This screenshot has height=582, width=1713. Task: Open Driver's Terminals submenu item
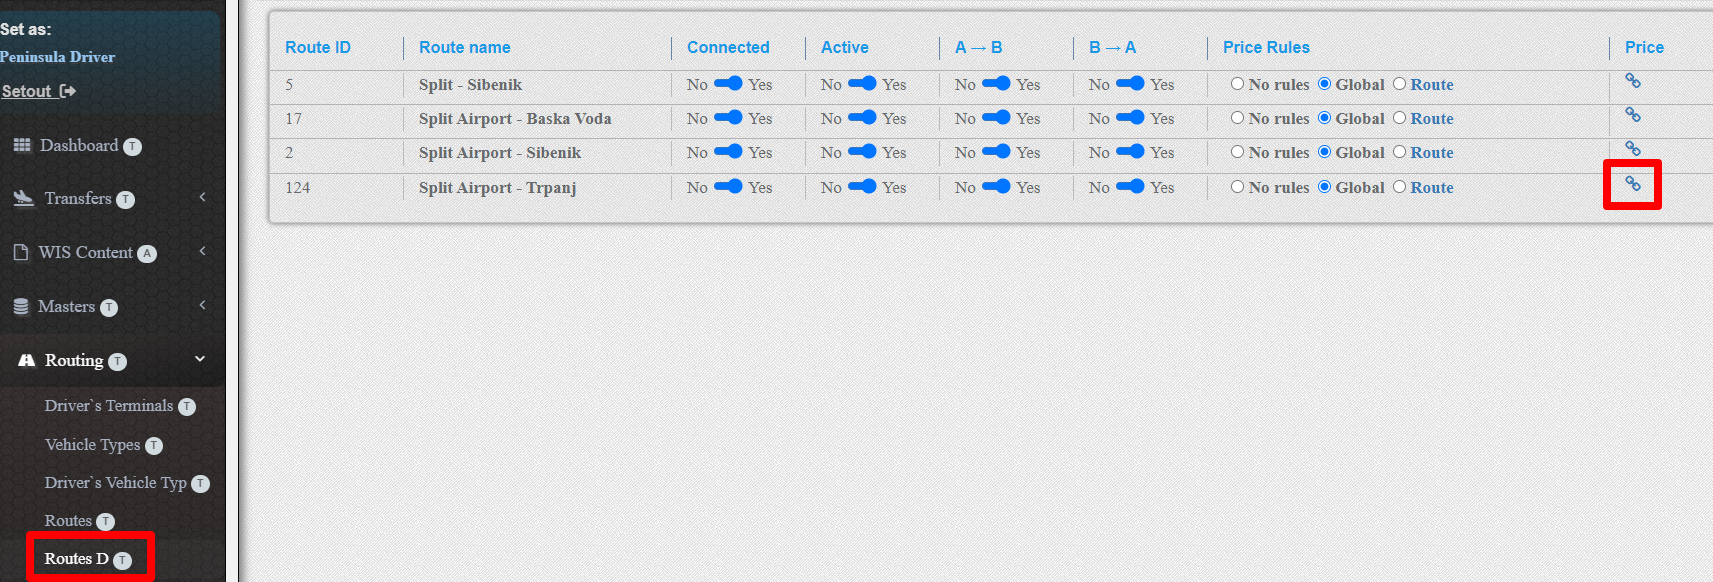109,406
